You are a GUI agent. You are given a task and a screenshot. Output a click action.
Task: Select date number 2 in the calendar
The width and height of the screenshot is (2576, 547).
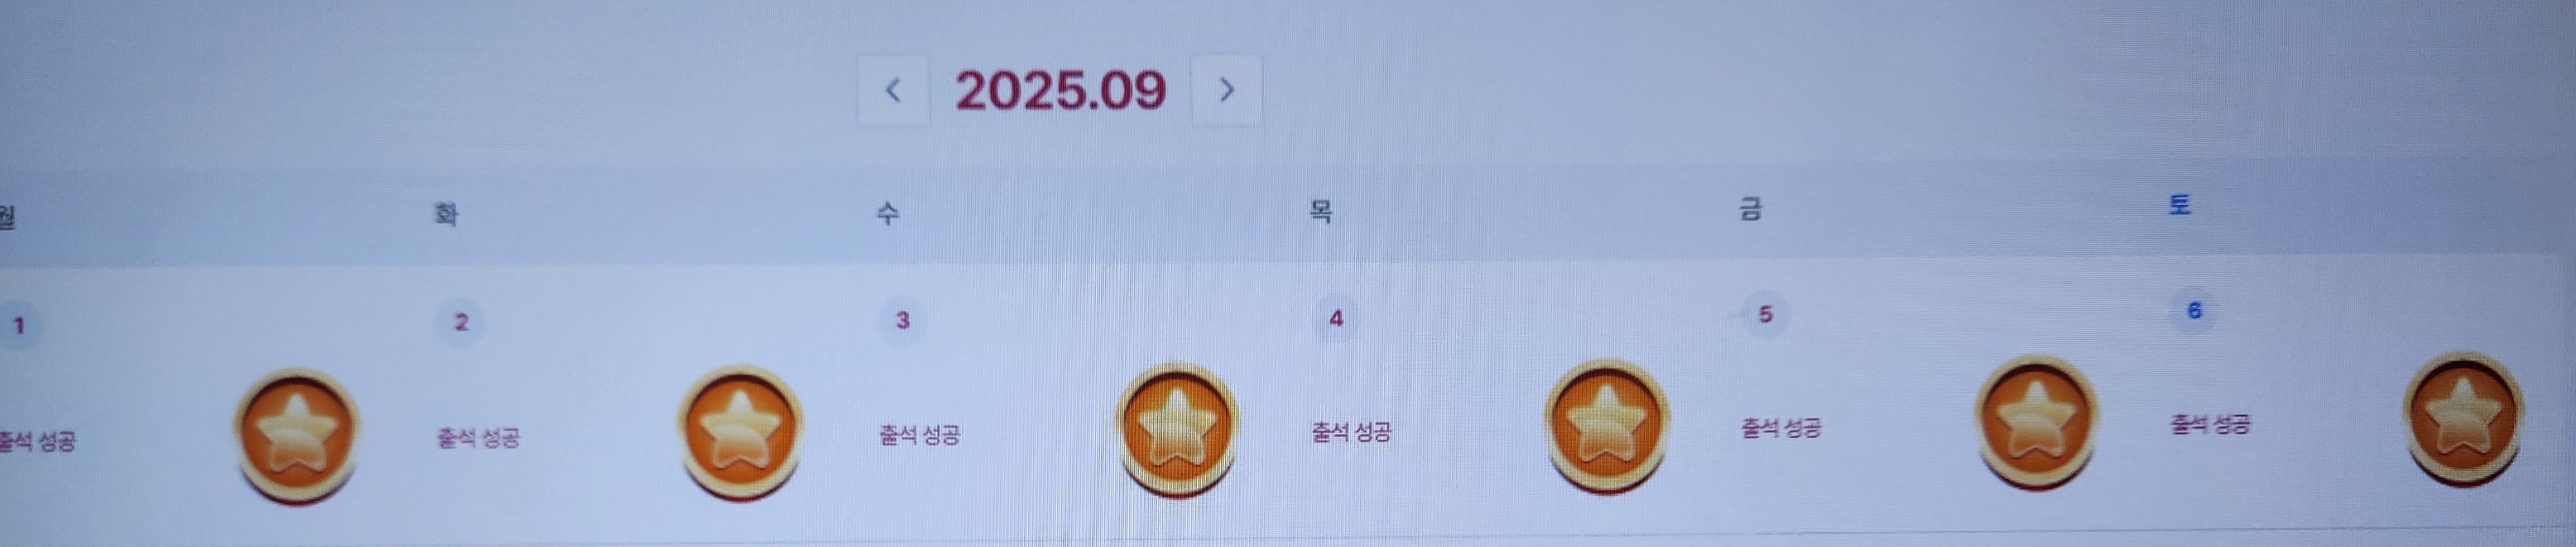pos(461,322)
